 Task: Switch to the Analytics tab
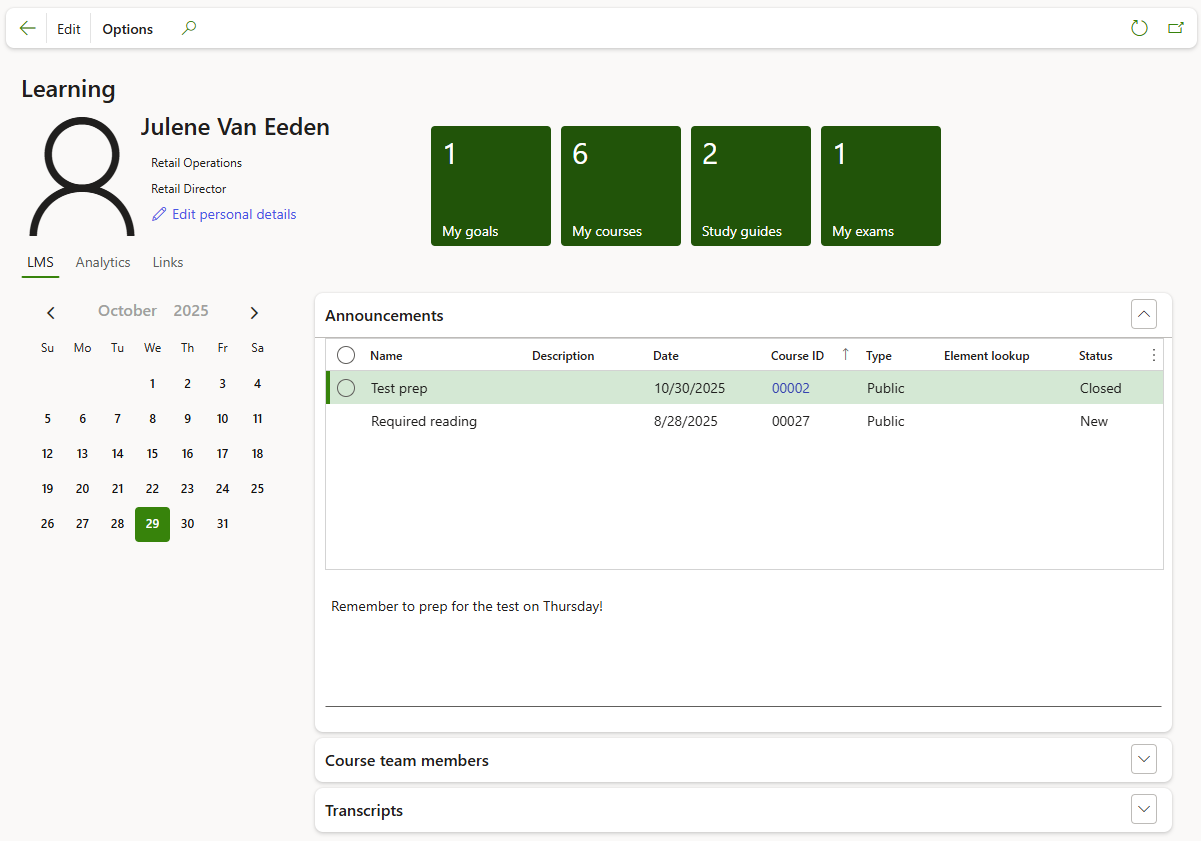pyautogui.click(x=103, y=262)
